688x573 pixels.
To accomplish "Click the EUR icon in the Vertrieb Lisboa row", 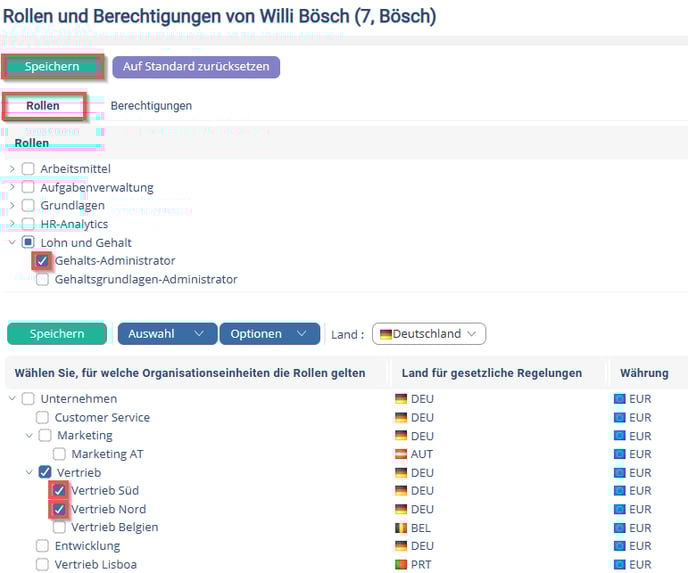I will tap(619, 564).
